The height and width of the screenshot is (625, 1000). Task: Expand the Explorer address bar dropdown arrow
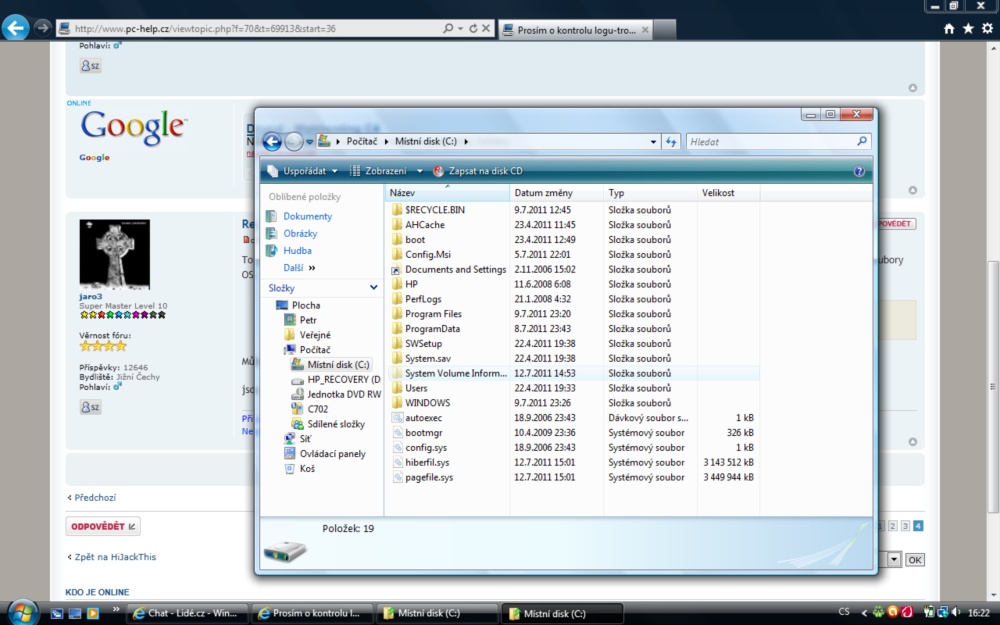click(x=653, y=142)
